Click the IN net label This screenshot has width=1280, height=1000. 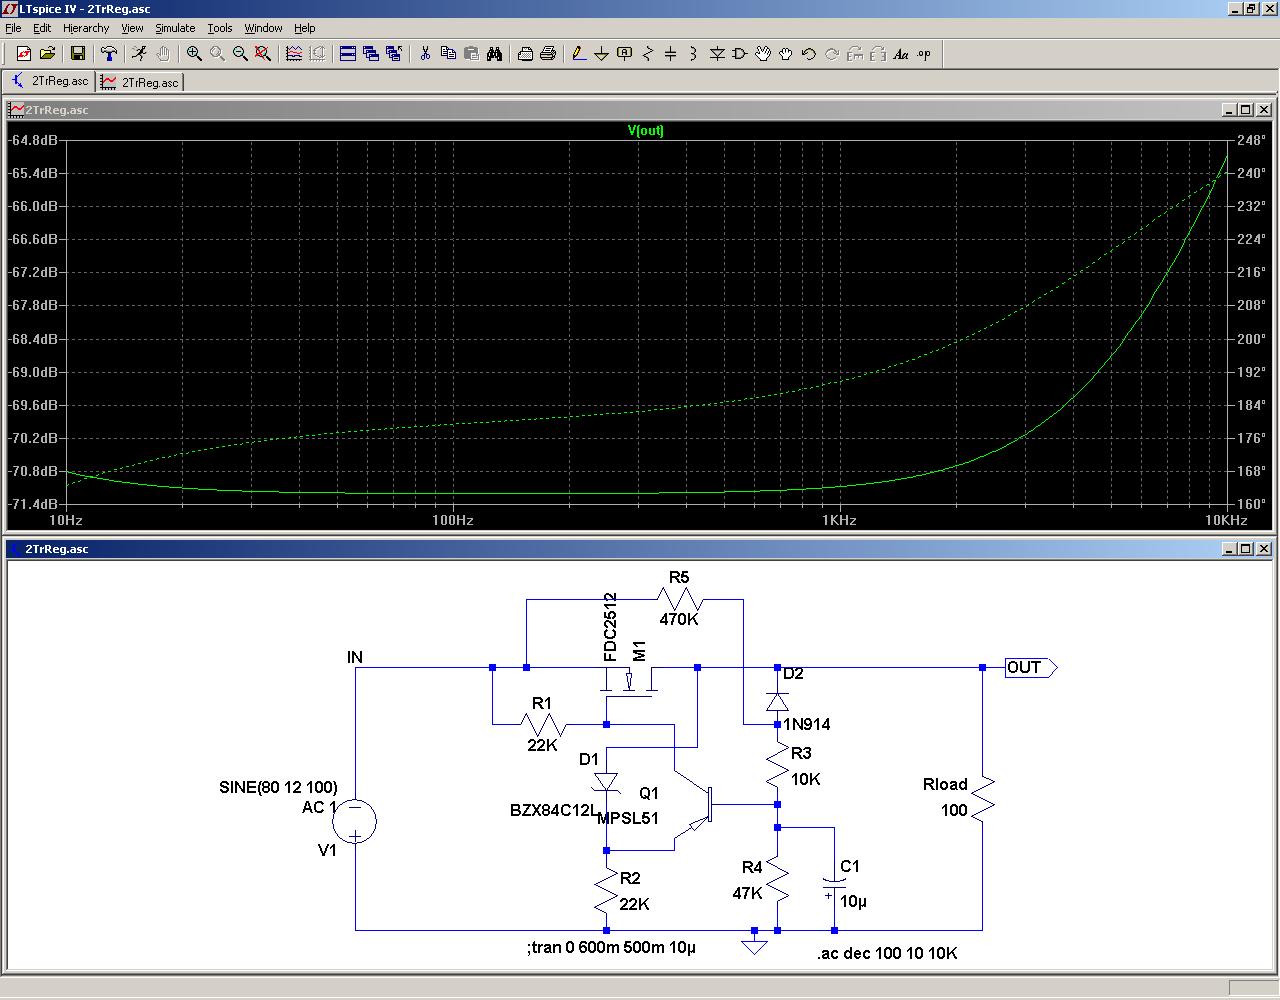click(x=355, y=657)
